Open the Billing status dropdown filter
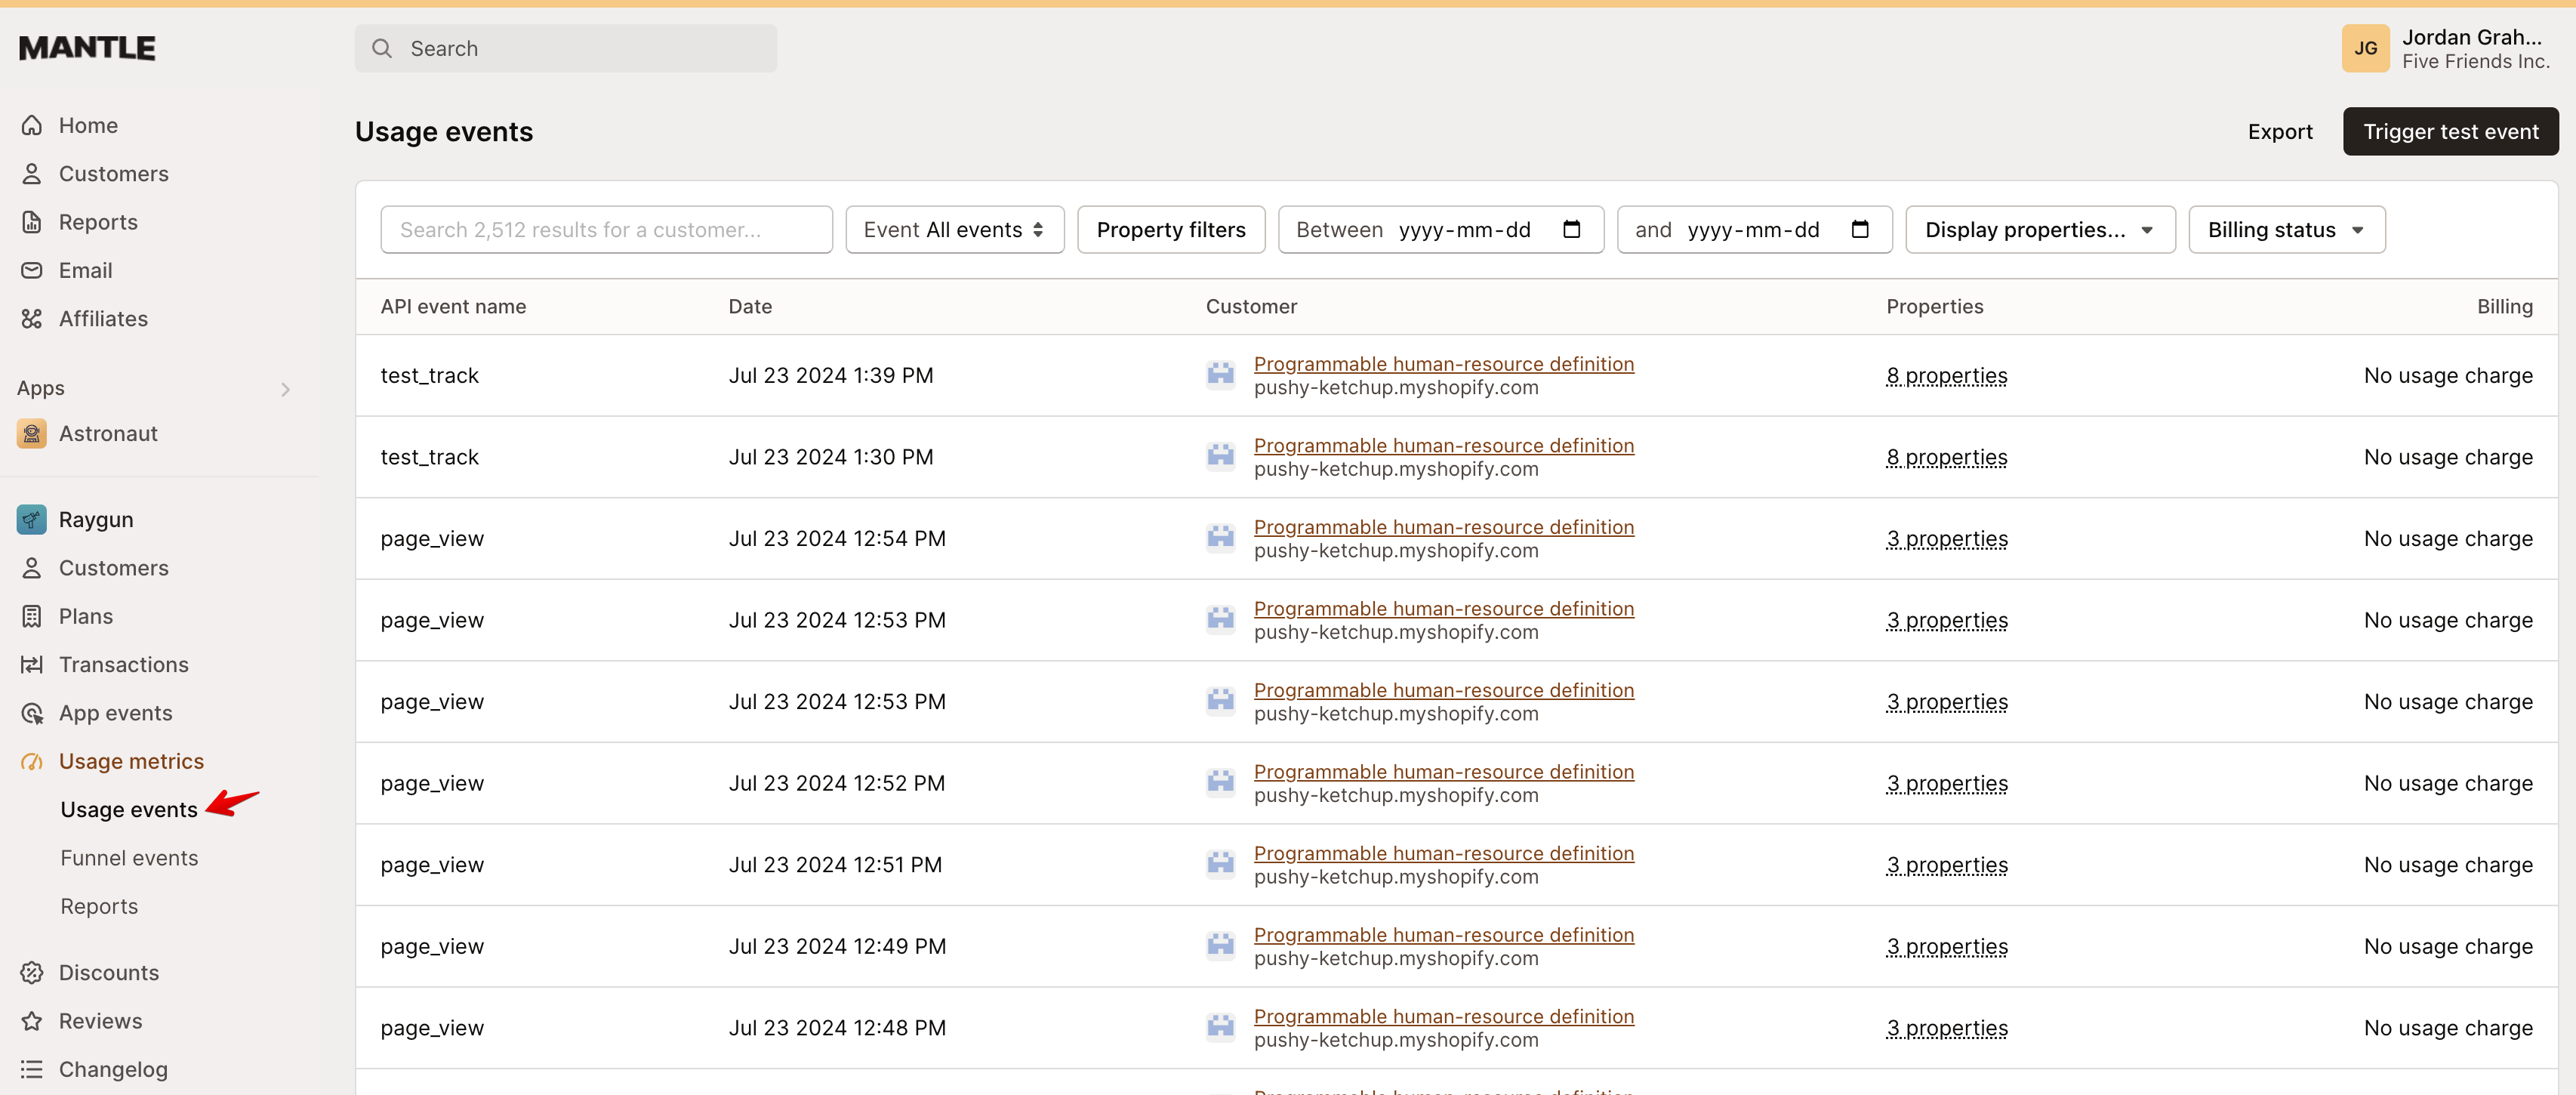Screen dimensions: 2576x1095 coord(2285,229)
